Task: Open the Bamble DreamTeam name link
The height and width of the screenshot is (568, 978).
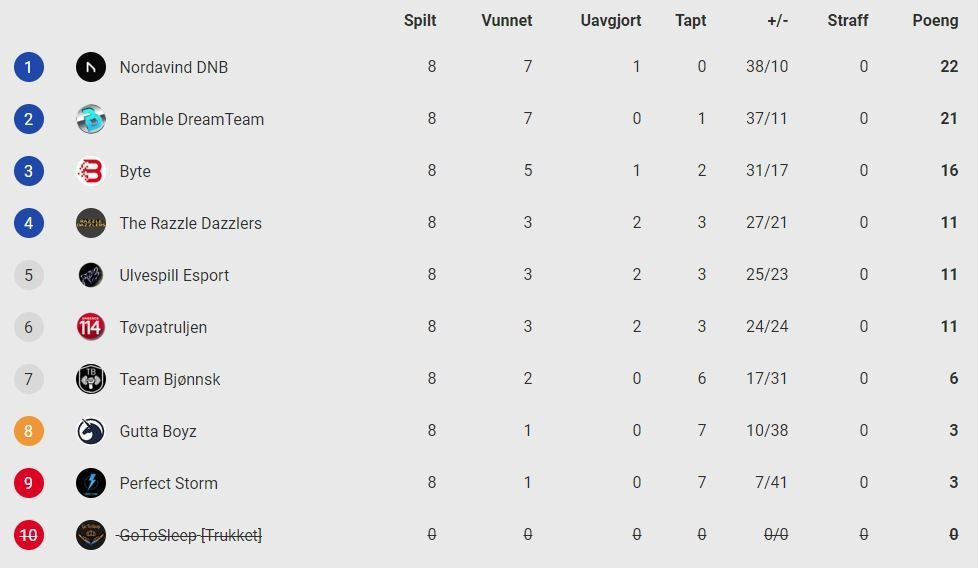Action: [191, 119]
